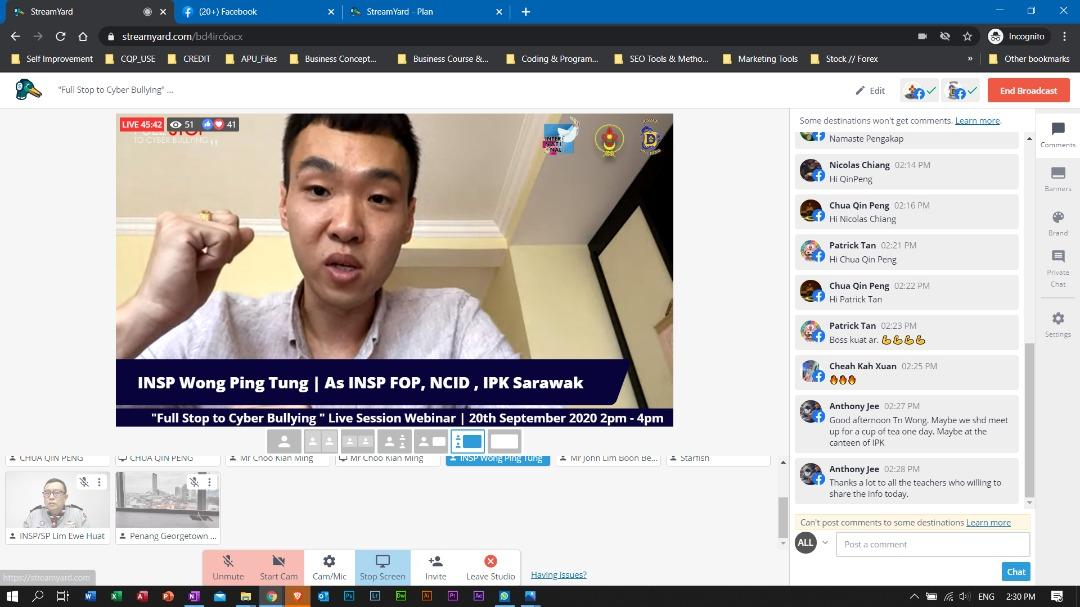This screenshot has height=607, width=1080.
Task: Open options menu on INSP/SP Lim Ewe Huat thumbnail
Action: coord(99,482)
